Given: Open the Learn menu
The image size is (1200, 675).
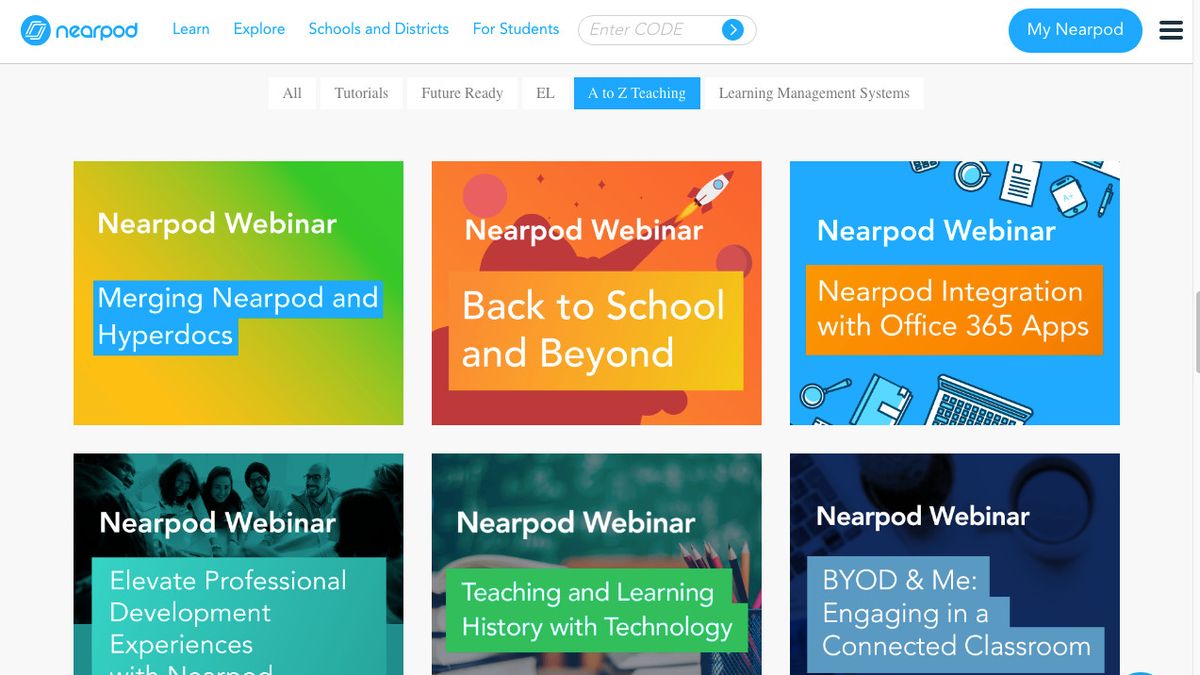Looking at the screenshot, I should (191, 29).
